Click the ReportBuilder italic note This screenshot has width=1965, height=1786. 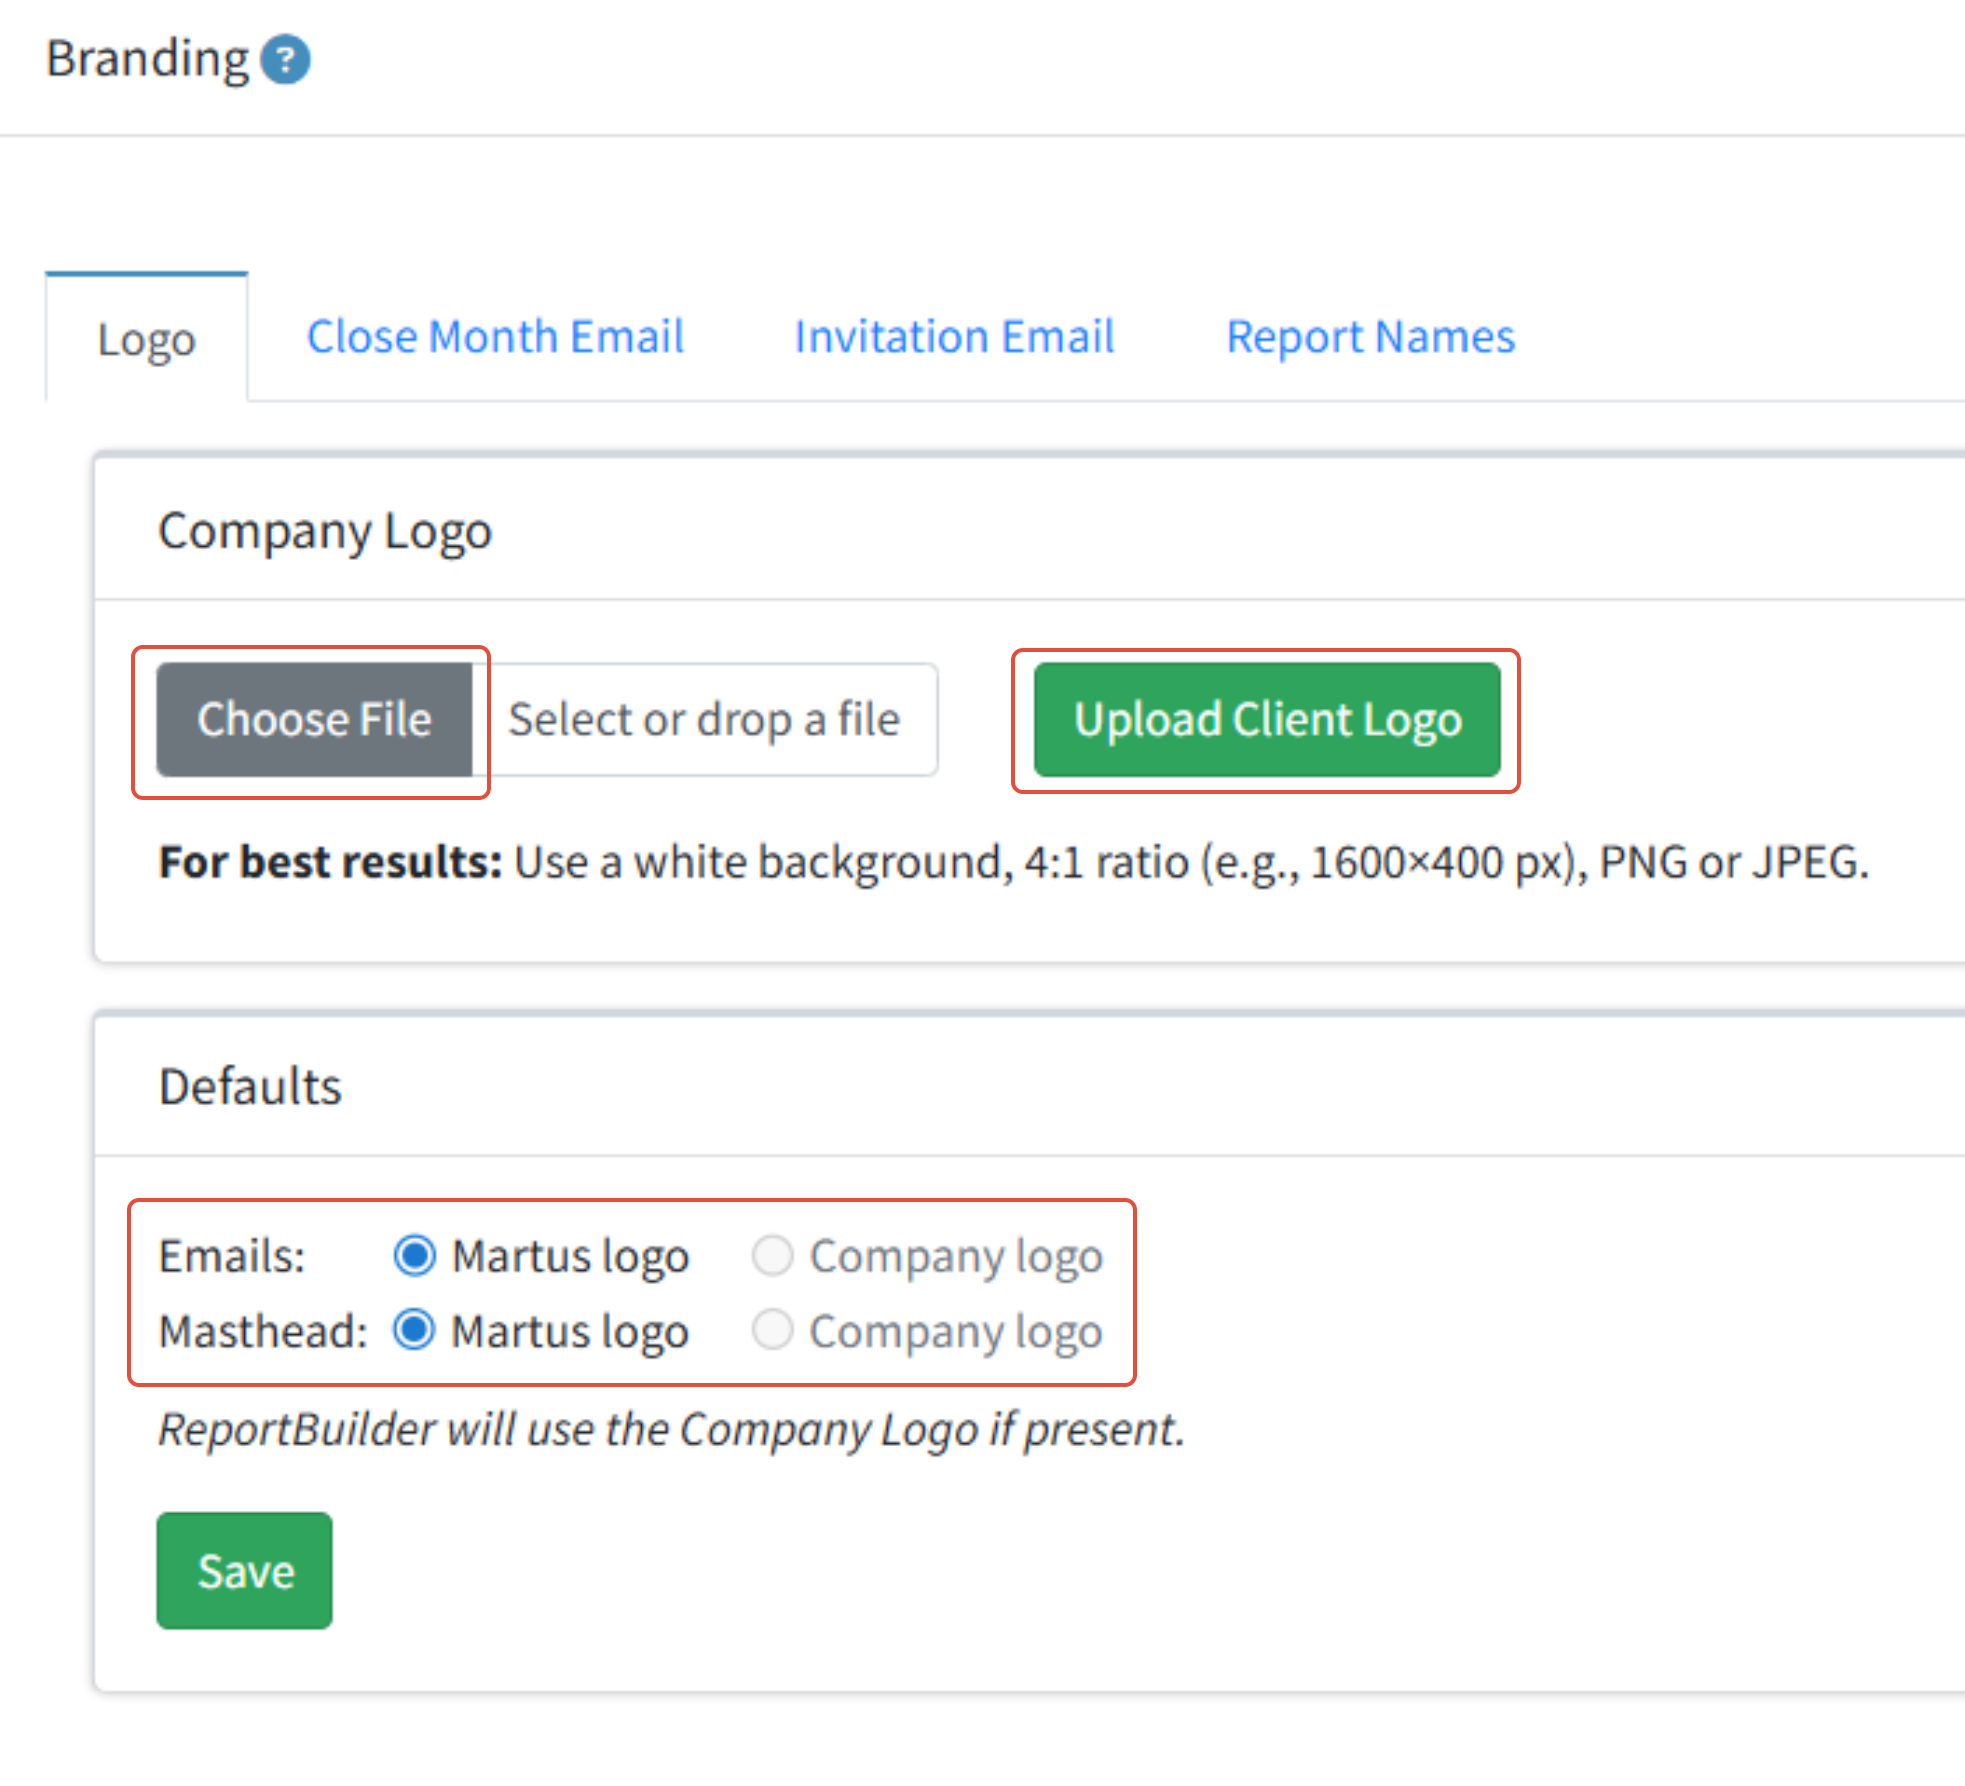(x=671, y=1429)
